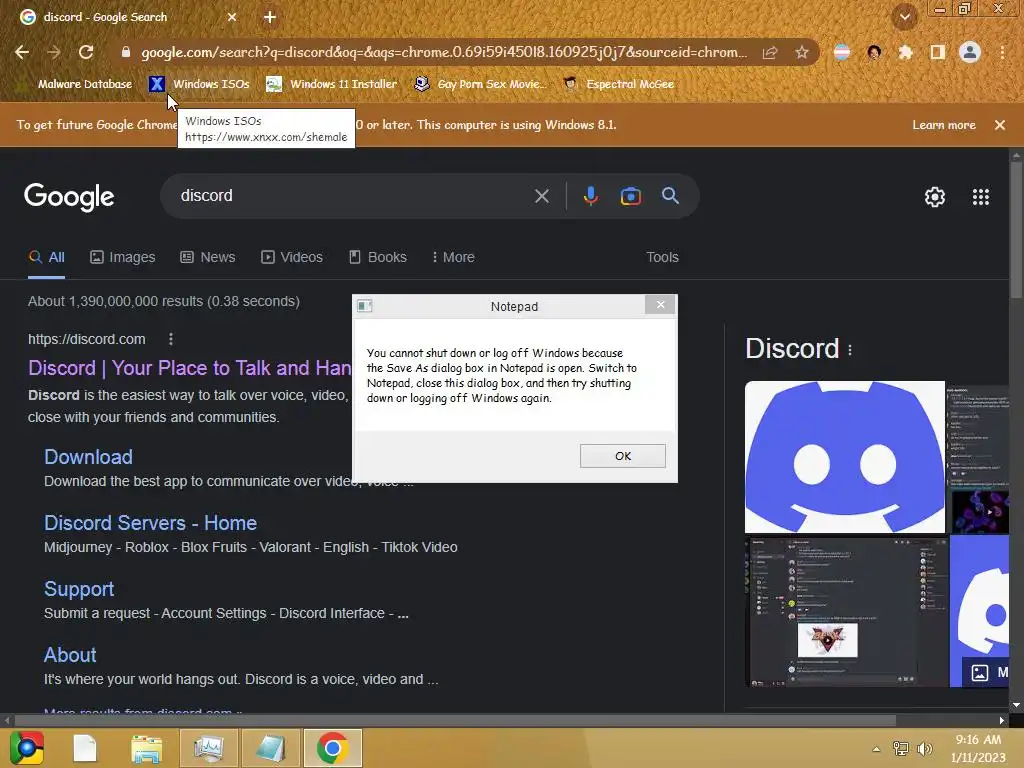1024x768 pixels.
Task: Switch to the Images tab
Action: (x=123, y=257)
